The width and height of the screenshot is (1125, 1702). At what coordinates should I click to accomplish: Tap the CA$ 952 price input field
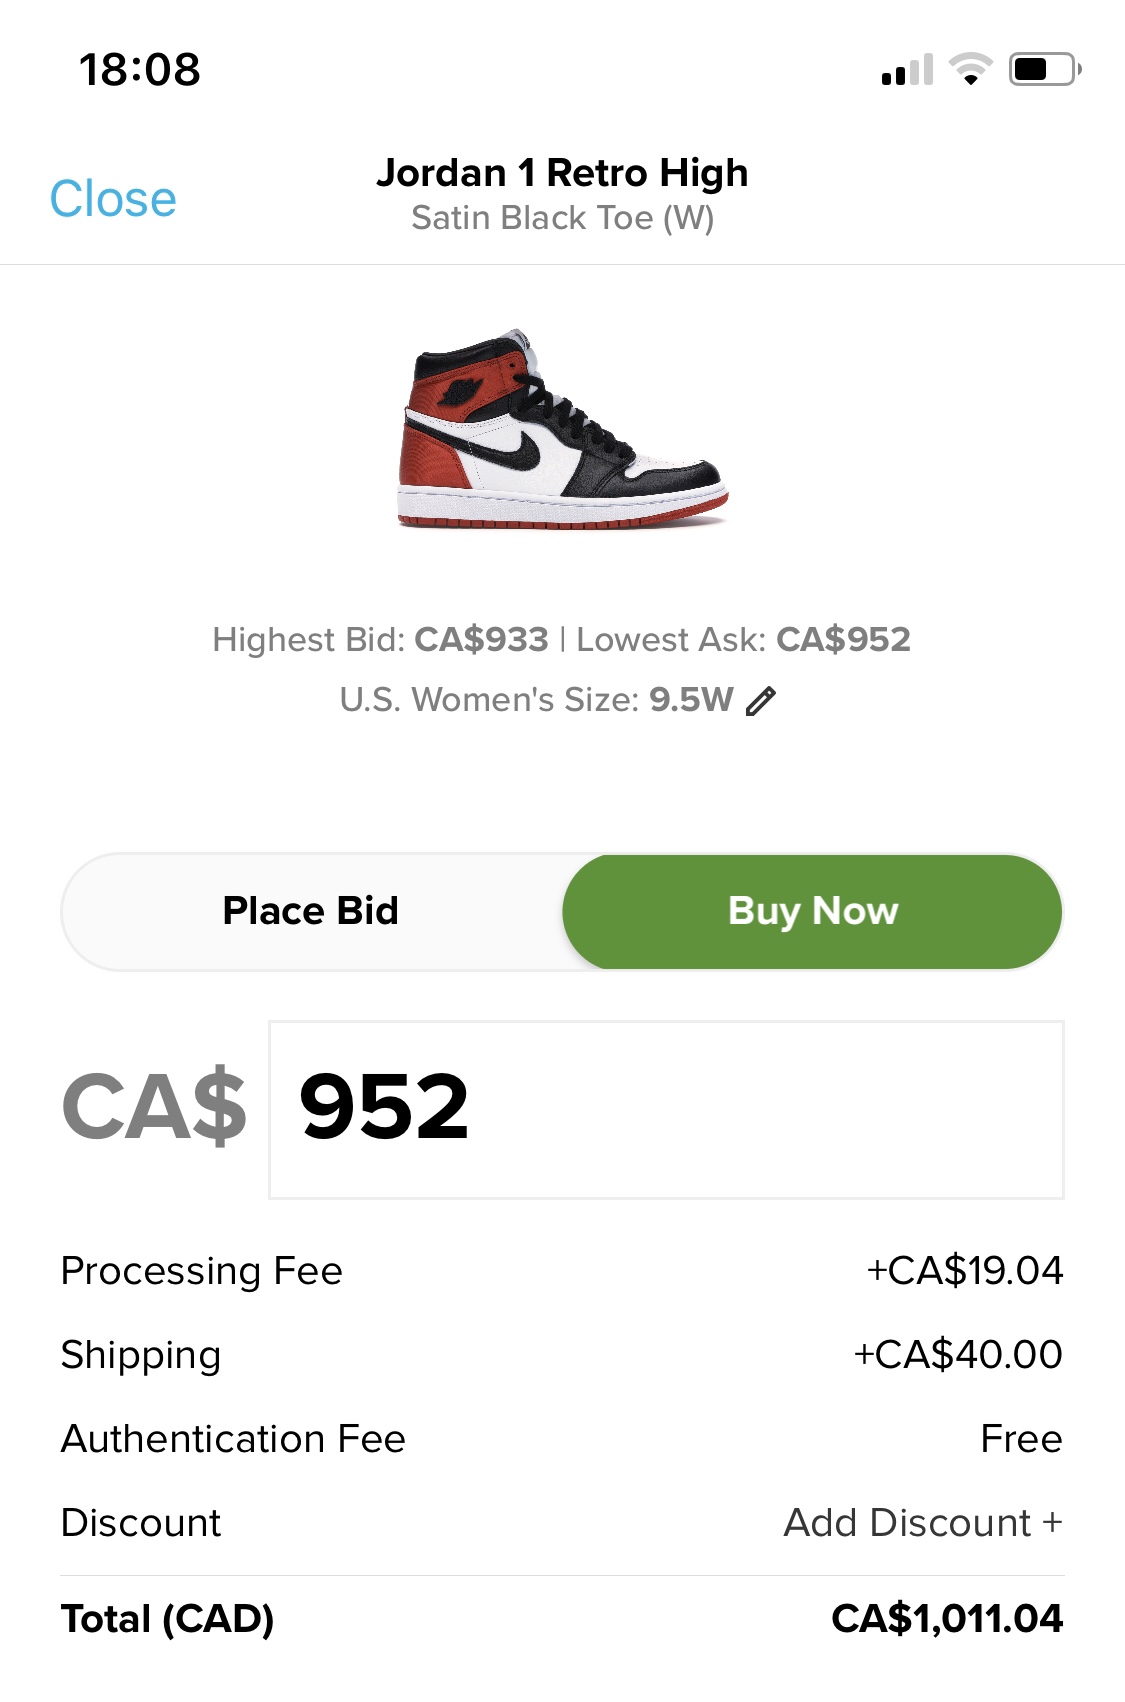pyautogui.click(x=665, y=1109)
